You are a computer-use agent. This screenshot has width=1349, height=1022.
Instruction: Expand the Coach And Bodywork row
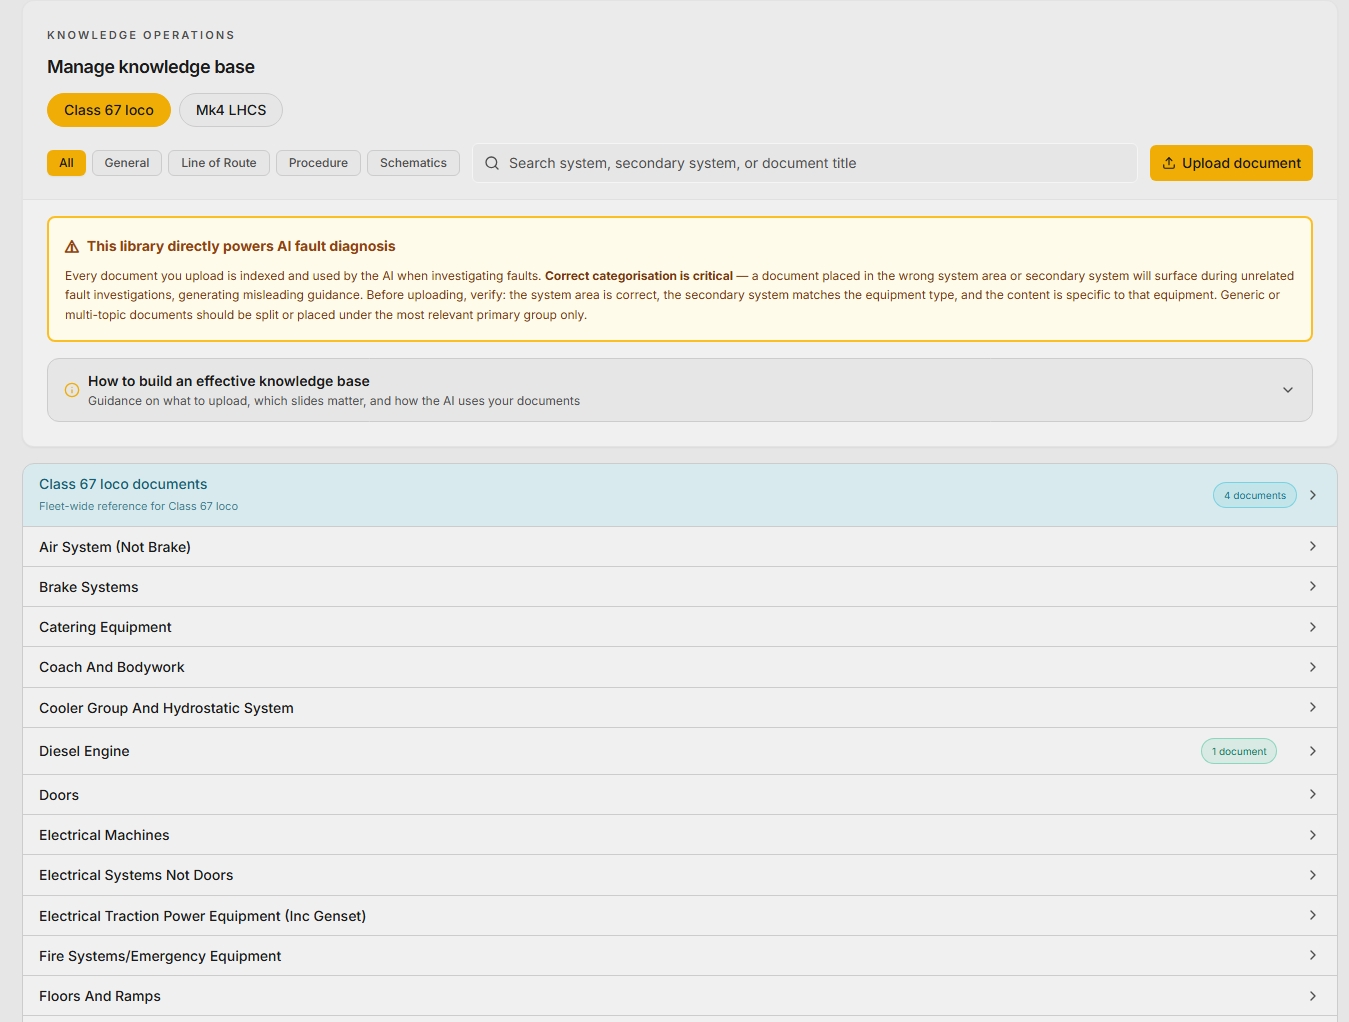point(680,667)
